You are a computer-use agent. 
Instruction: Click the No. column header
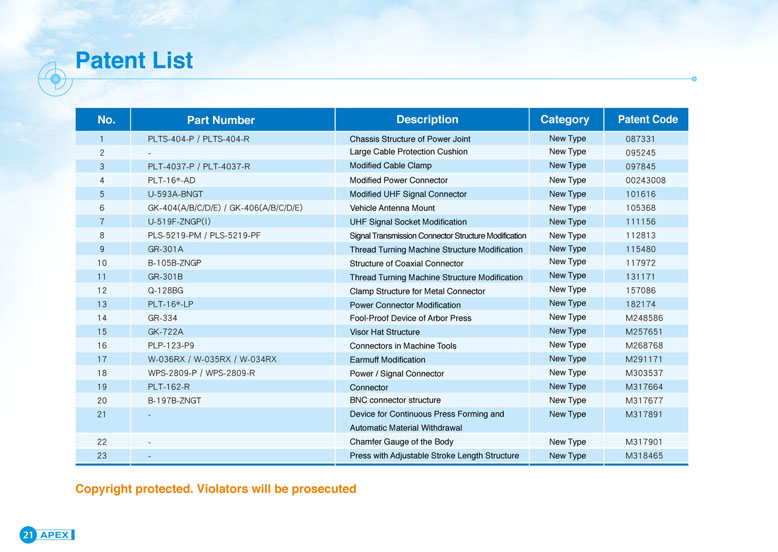click(x=106, y=120)
